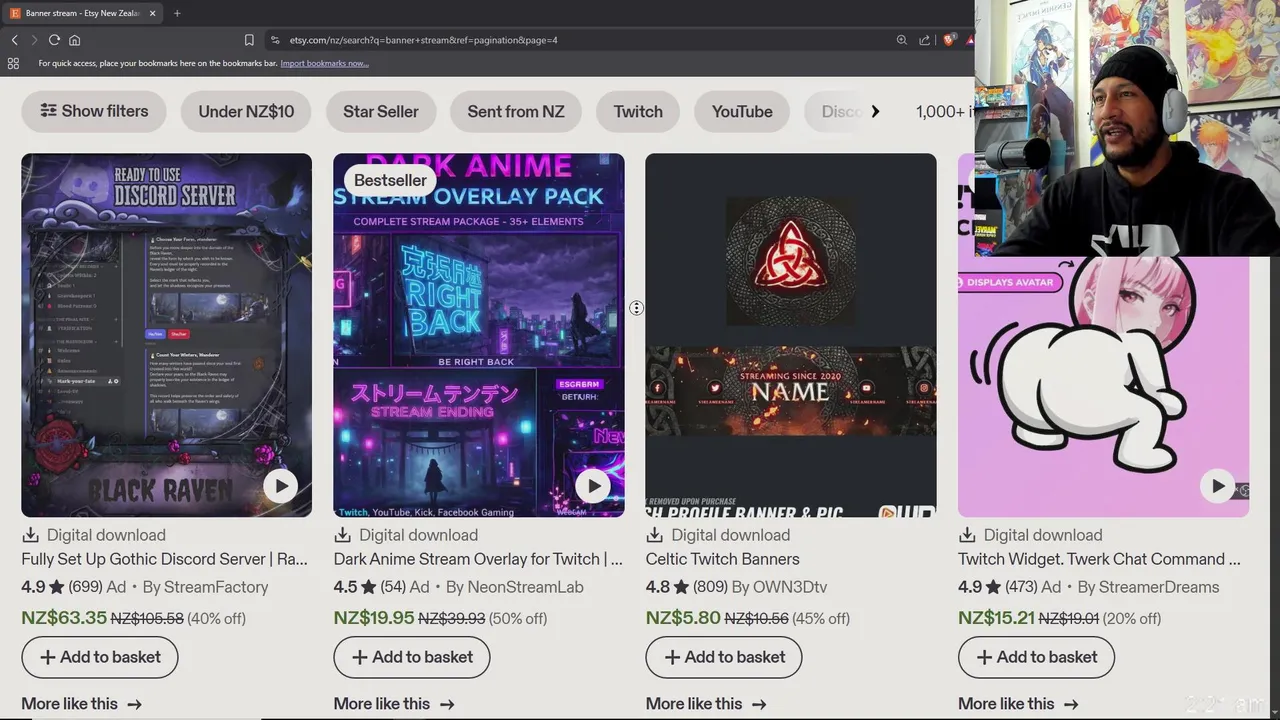Screen dimensions: 1280x720
Task: Bookmark this page icon in address bar
Action: 249,40
